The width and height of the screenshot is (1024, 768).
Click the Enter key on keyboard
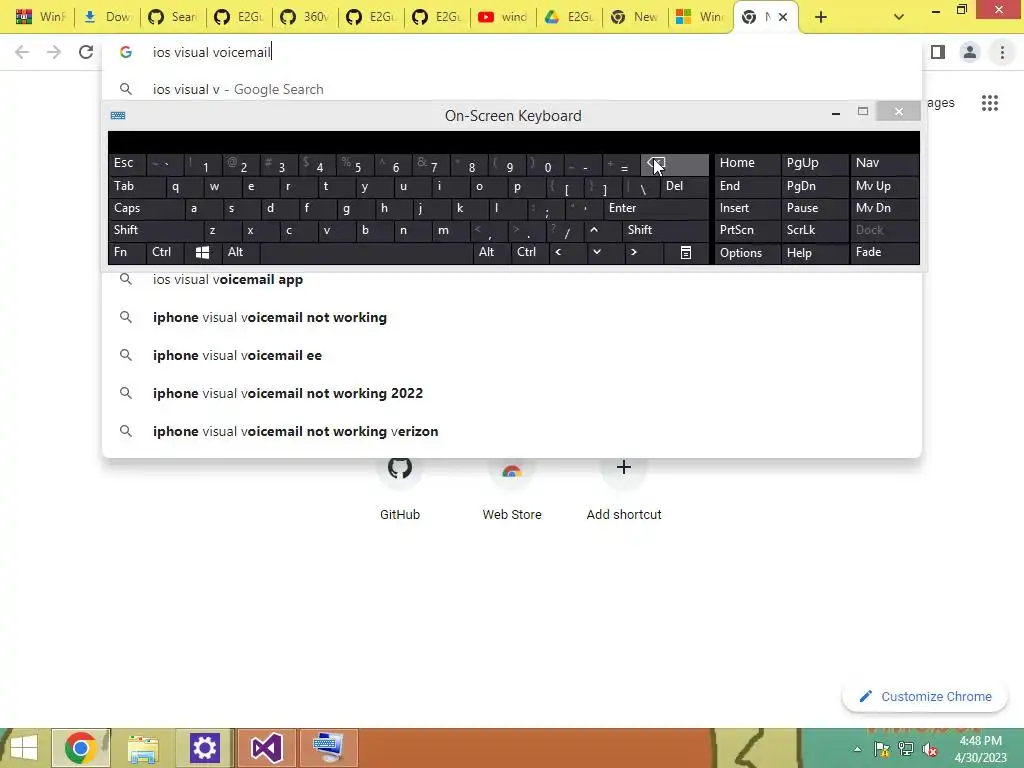[x=656, y=208]
